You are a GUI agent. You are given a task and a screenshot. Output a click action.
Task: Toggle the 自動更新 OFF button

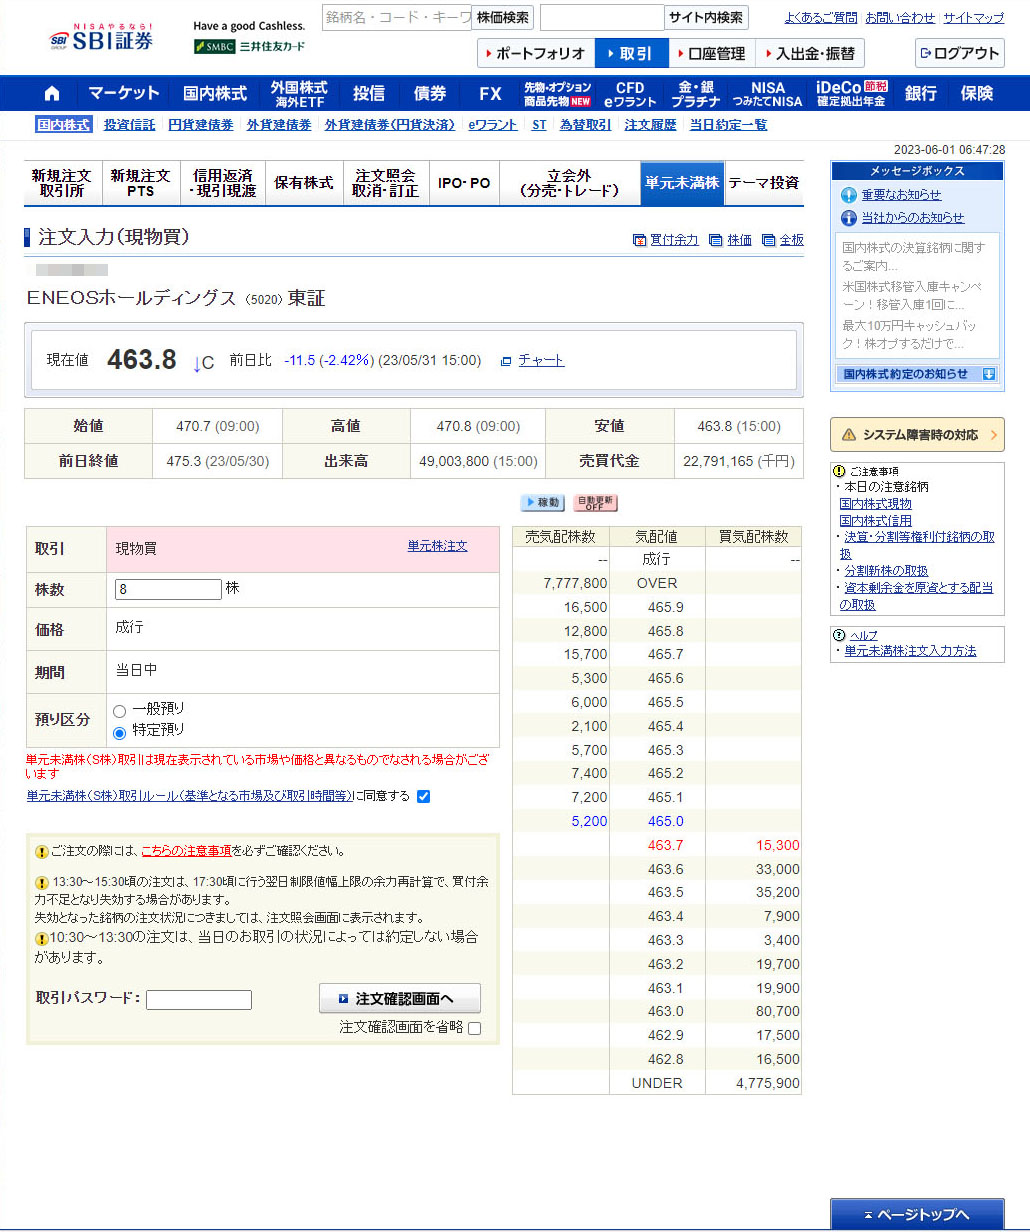pyautogui.click(x=595, y=502)
